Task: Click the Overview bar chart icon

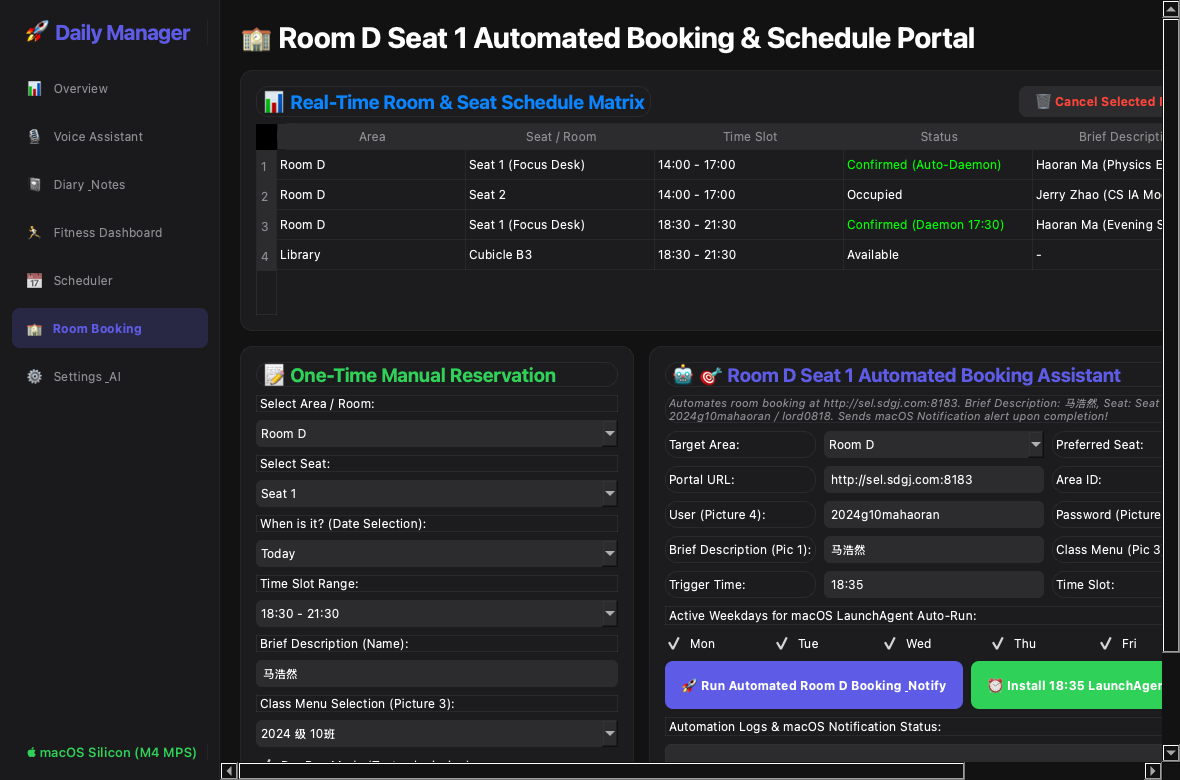Action: (x=35, y=89)
